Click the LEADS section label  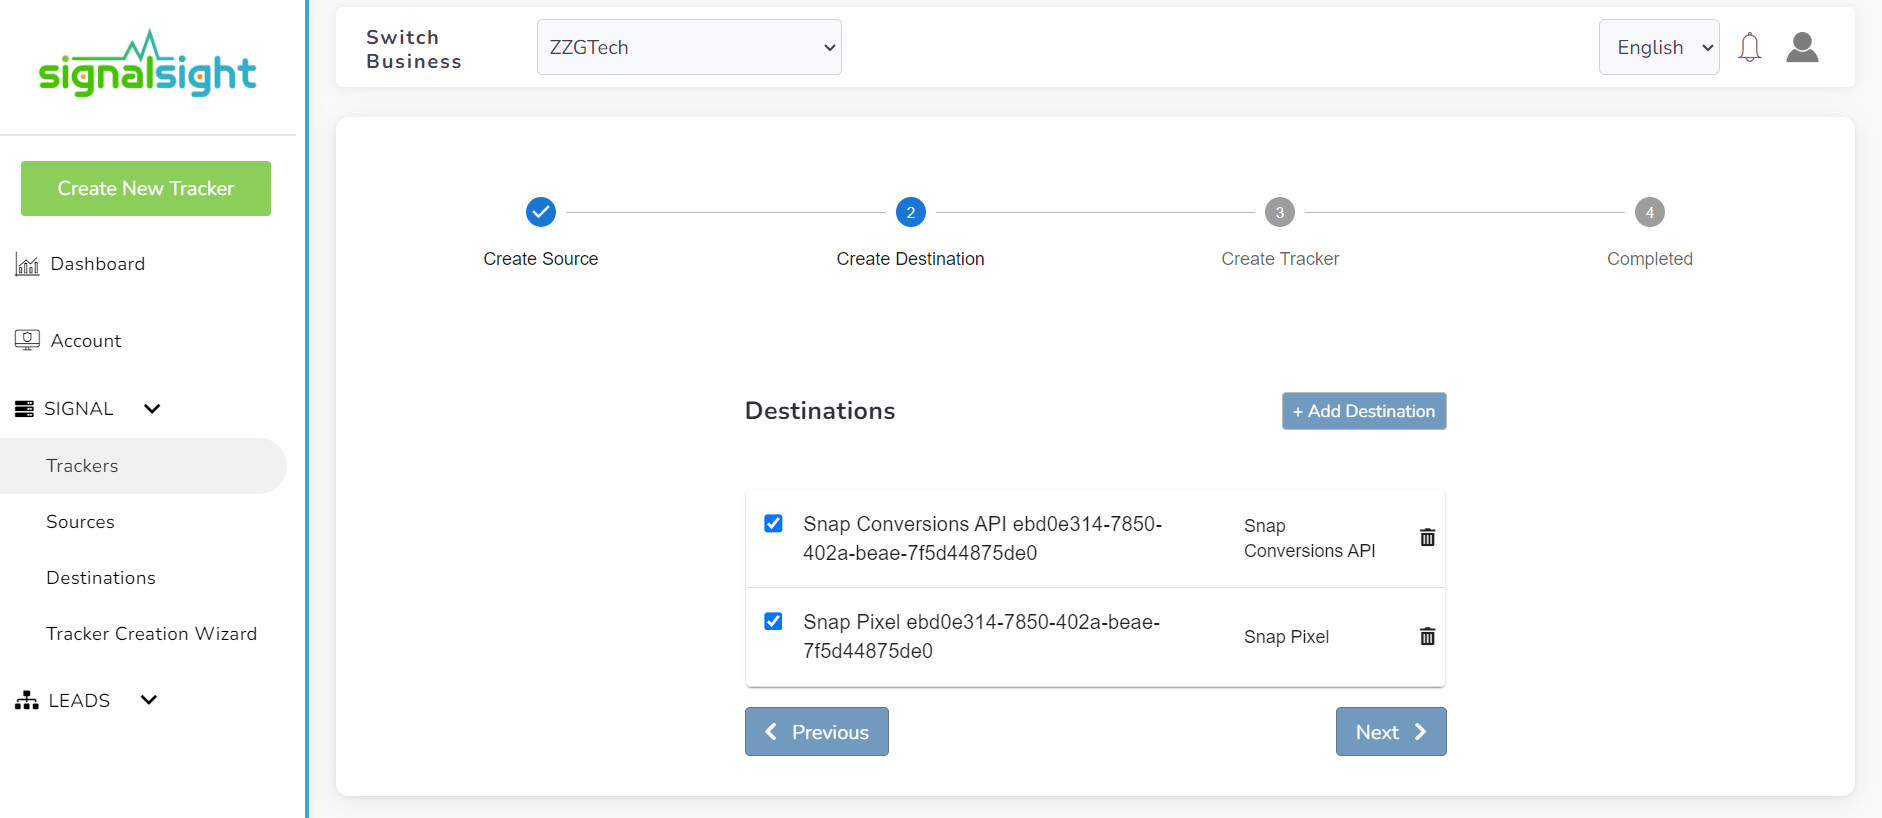coord(79,701)
